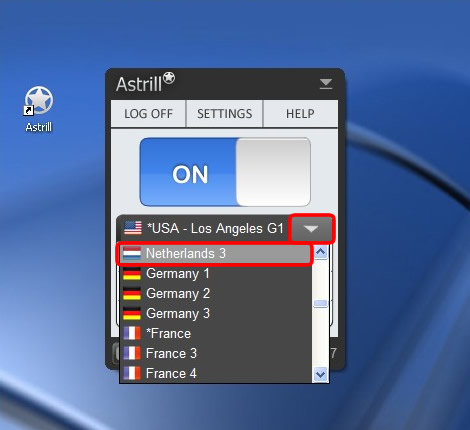The height and width of the screenshot is (430, 470).
Task: Click the France 4 flag icon
Action: point(132,373)
